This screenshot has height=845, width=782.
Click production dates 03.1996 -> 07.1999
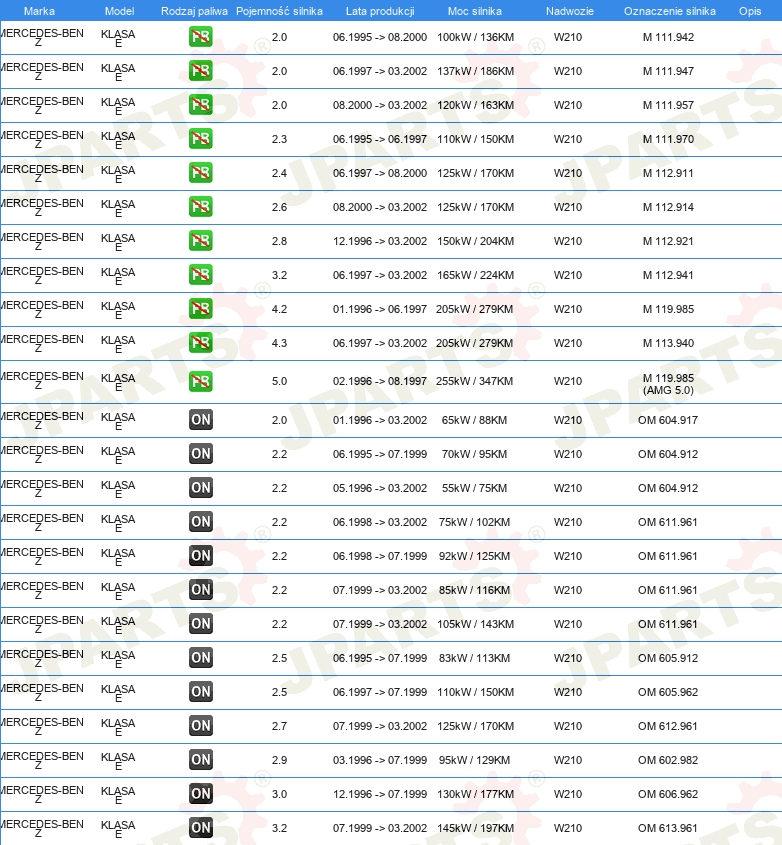[x=380, y=760]
